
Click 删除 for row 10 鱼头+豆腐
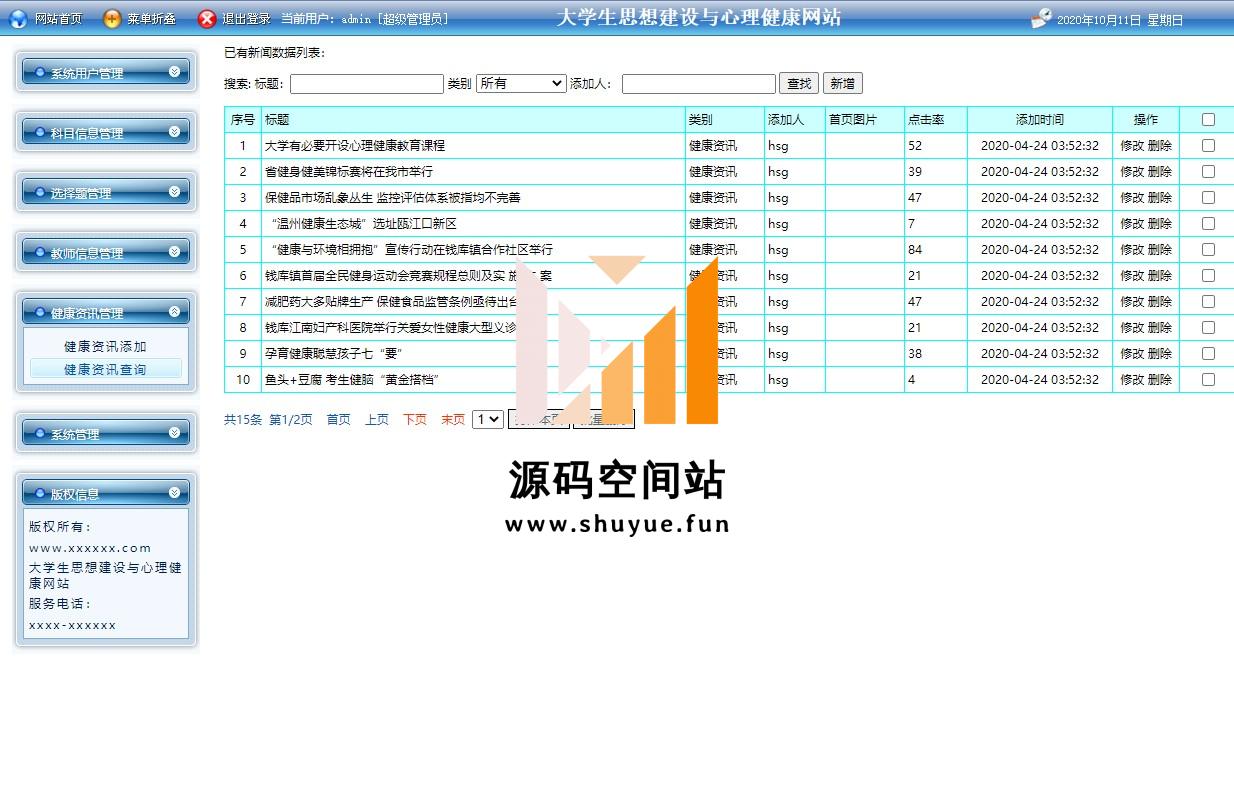(1160, 379)
